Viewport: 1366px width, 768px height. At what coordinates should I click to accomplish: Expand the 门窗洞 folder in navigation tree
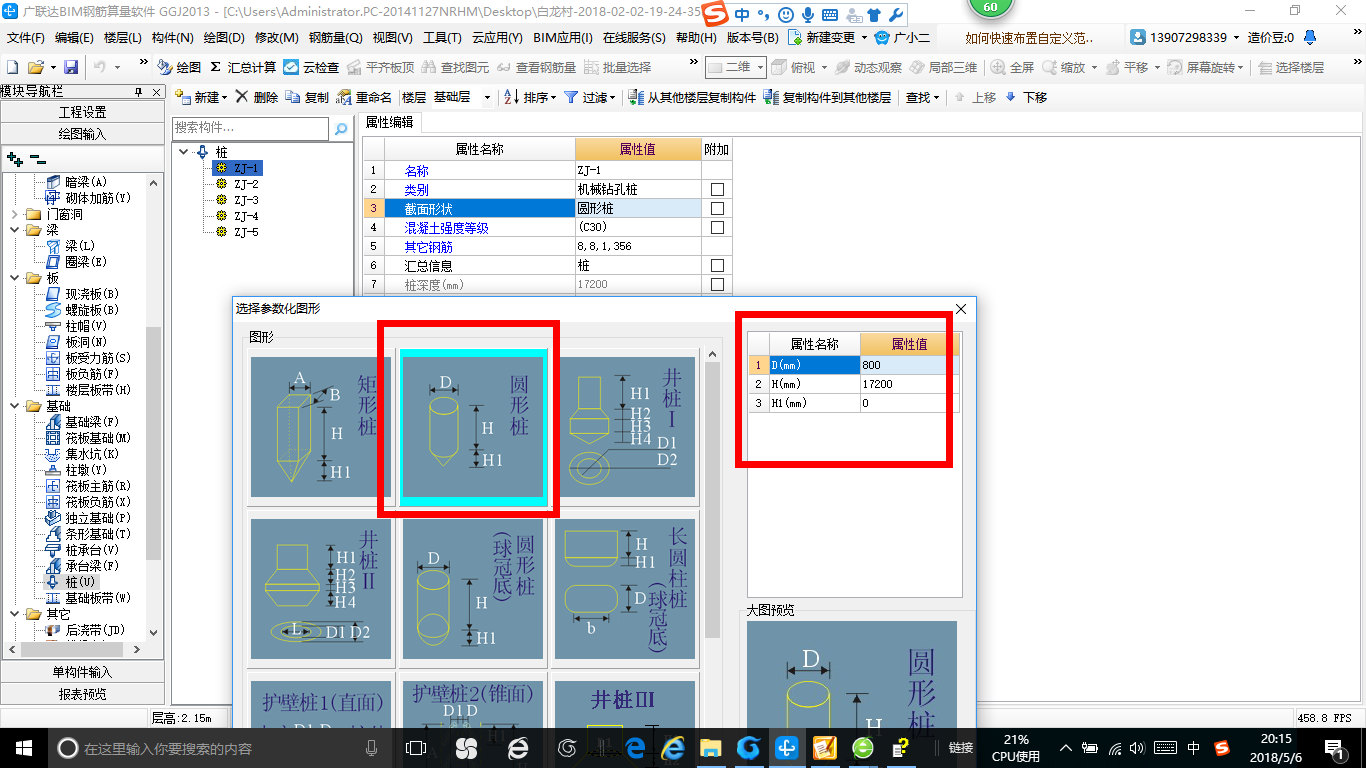tap(14, 214)
